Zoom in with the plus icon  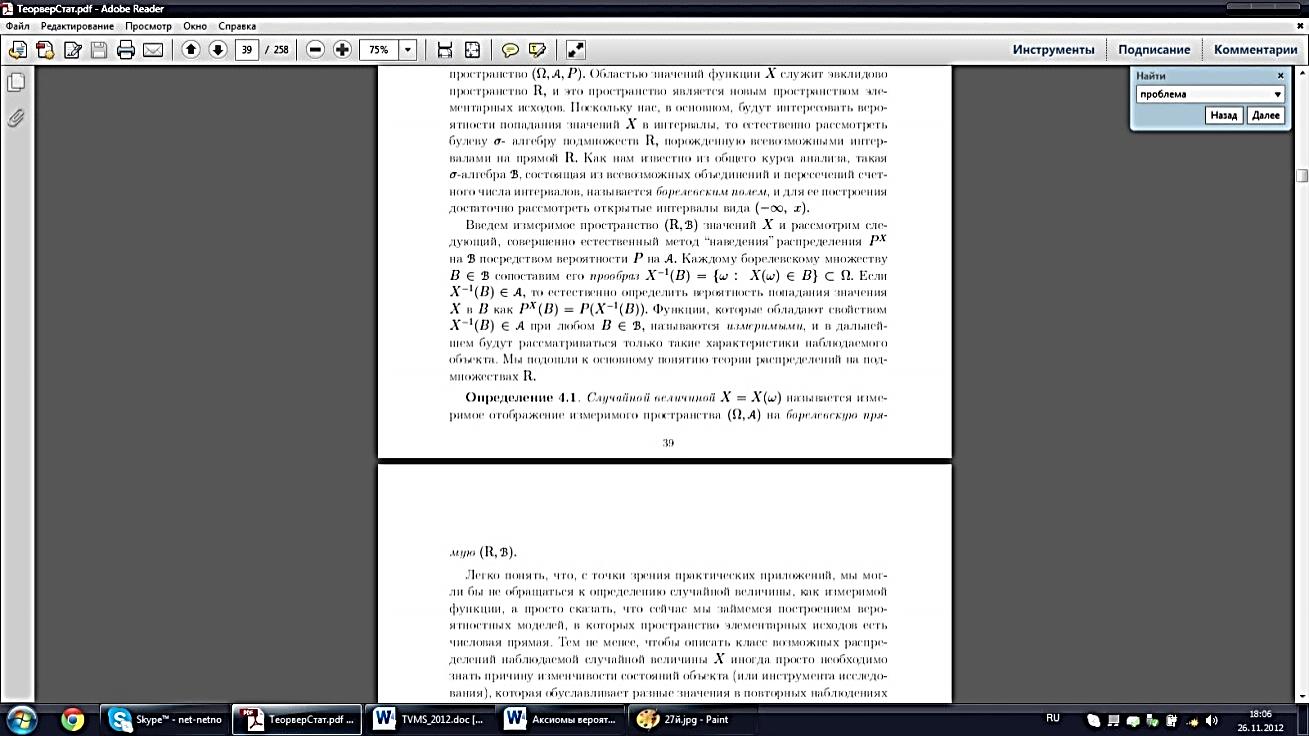[x=342, y=49]
